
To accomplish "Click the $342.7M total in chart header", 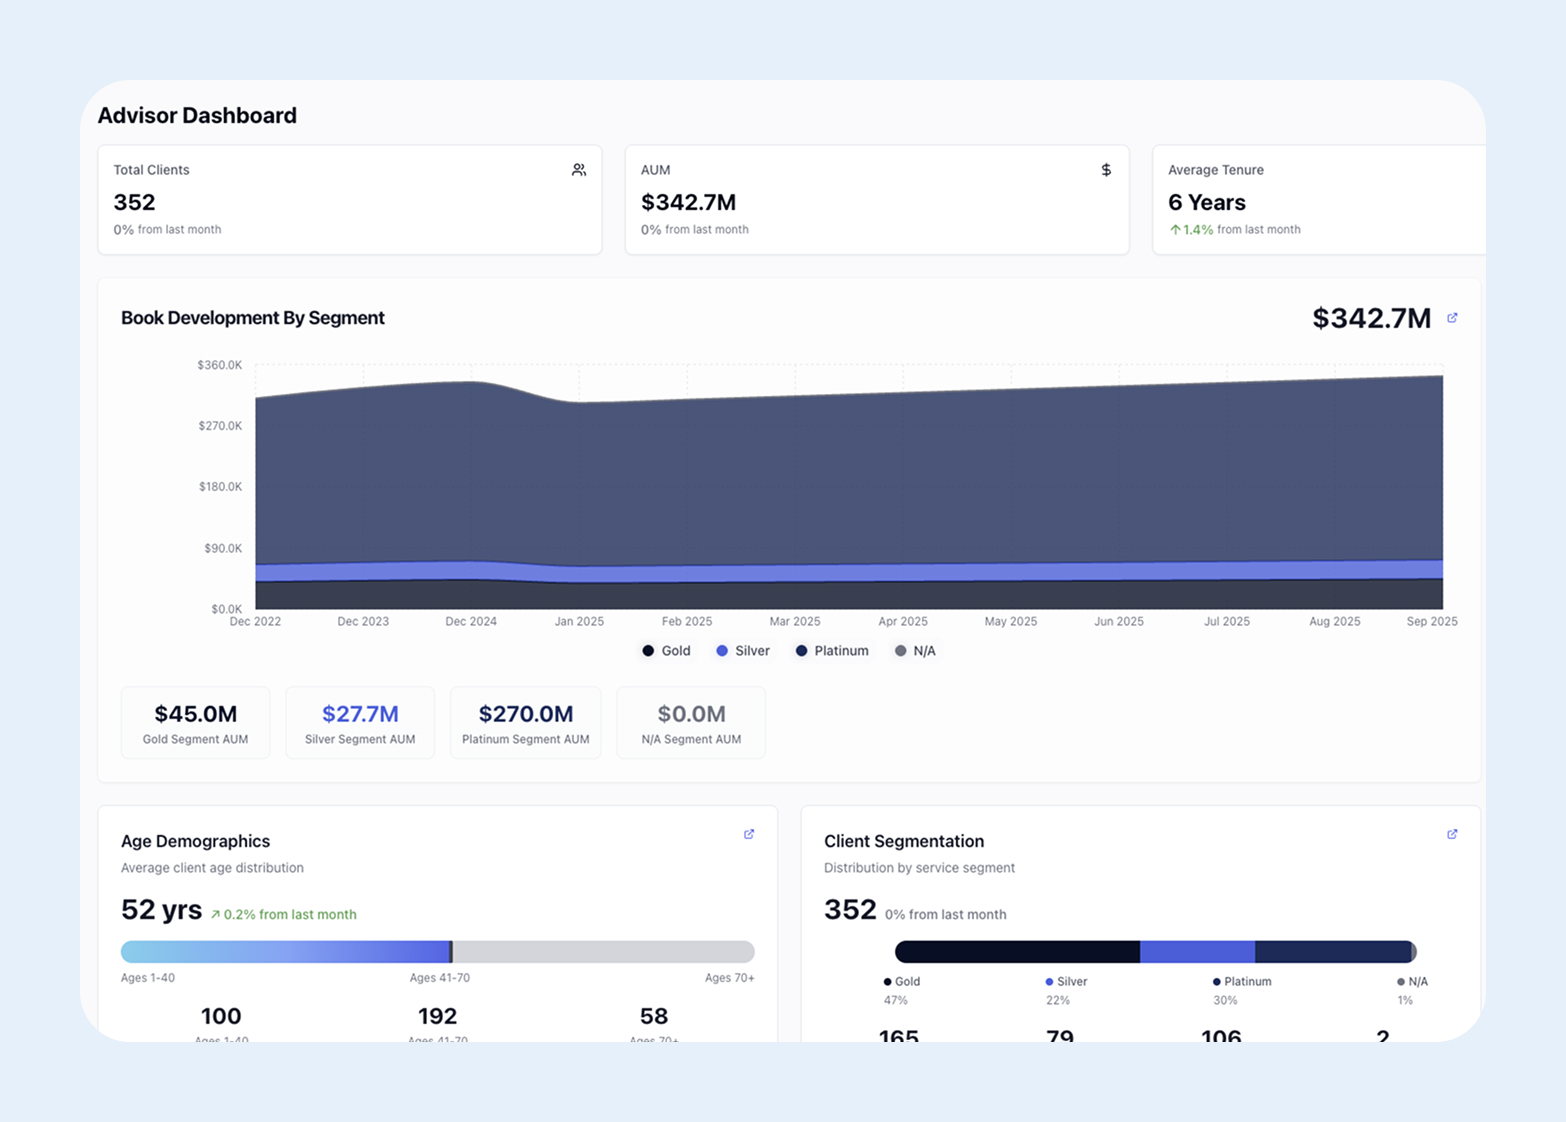I will click(x=1371, y=318).
